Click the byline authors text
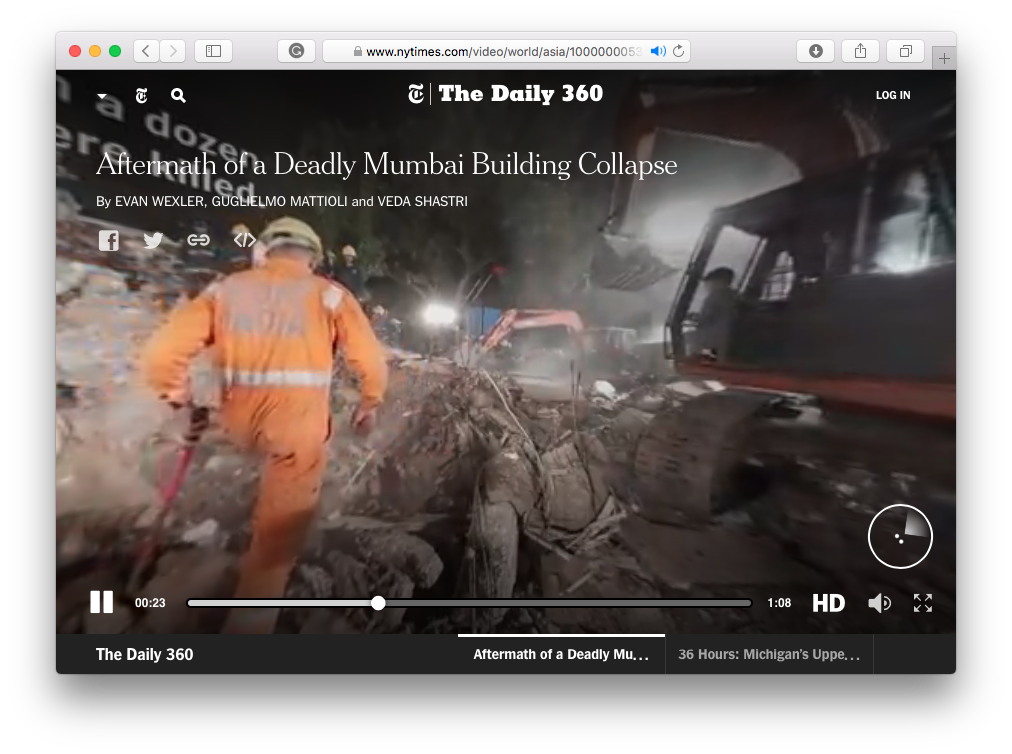 pyautogui.click(x=282, y=201)
